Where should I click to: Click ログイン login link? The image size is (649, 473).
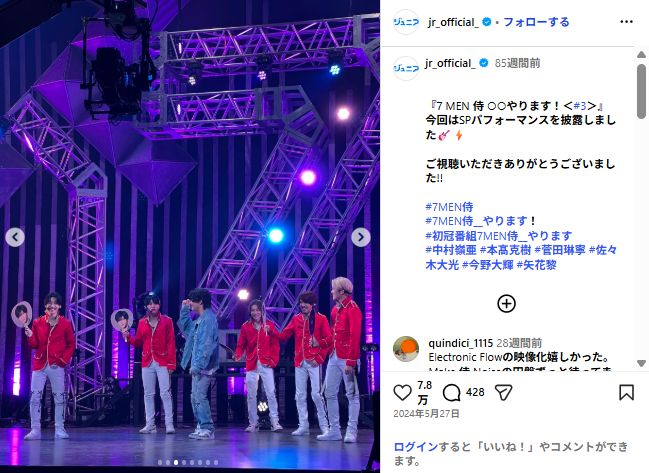click(416, 447)
